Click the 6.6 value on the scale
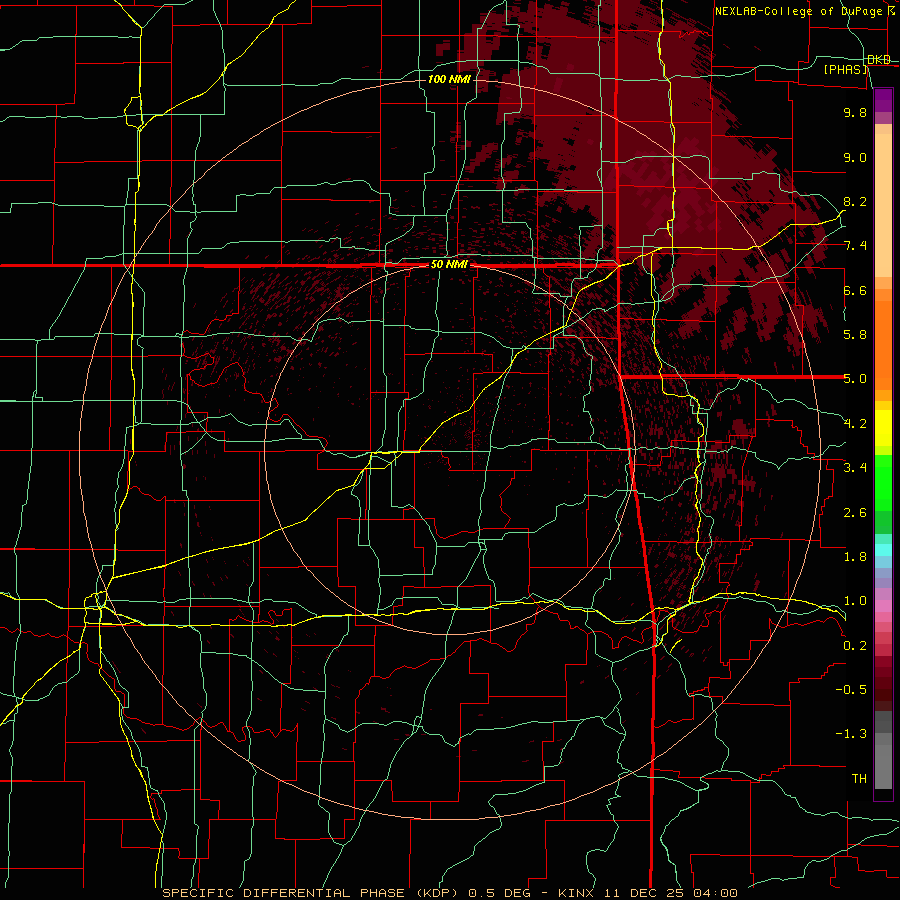The width and height of the screenshot is (900, 900). tap(855, 290)
